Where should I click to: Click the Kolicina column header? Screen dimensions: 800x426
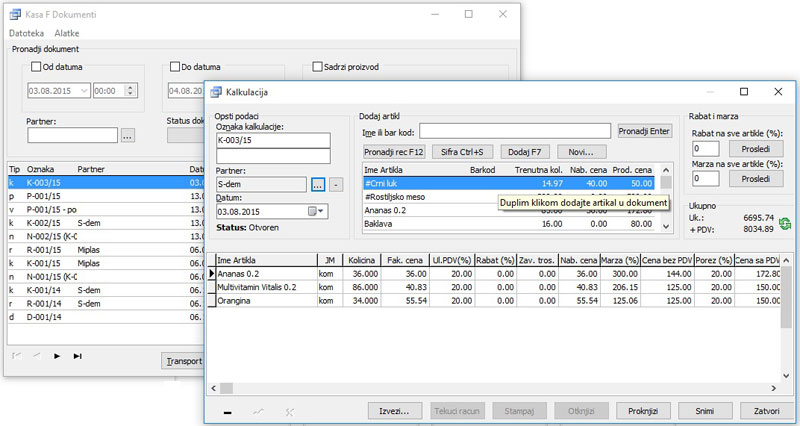[x=362, y=260]
